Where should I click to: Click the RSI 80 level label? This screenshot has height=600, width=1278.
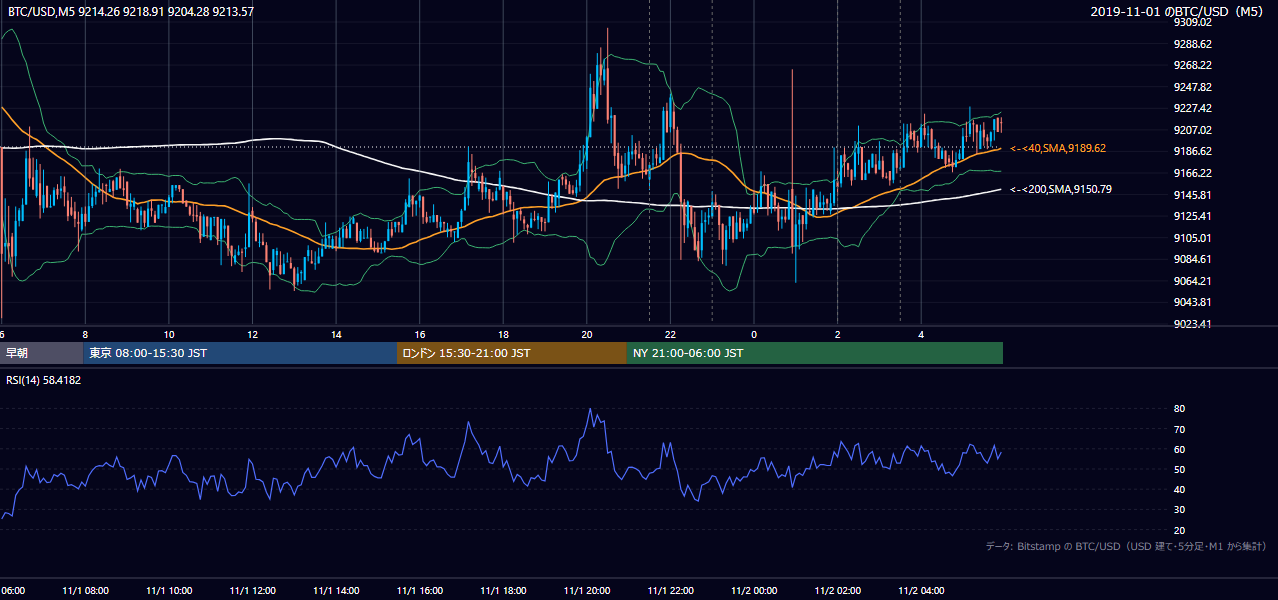click(1179, 409)
